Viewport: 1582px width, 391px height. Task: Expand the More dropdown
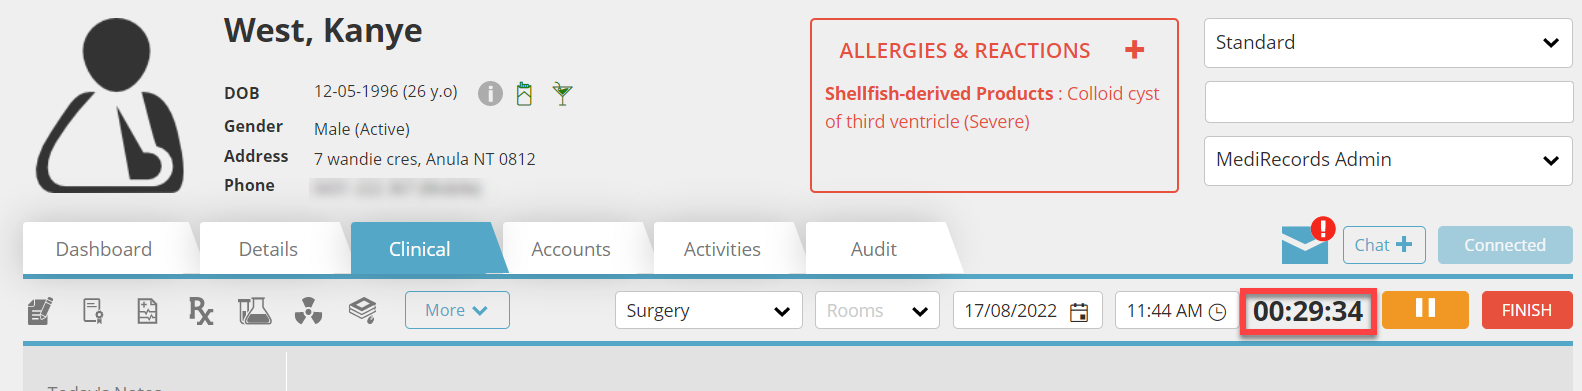coord(457,310)
